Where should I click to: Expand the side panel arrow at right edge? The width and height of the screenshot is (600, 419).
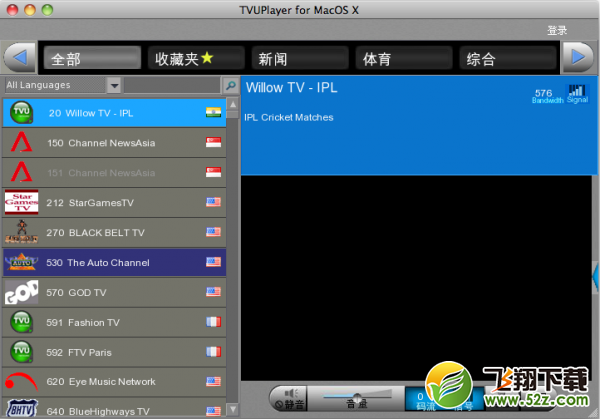[595, 277]
